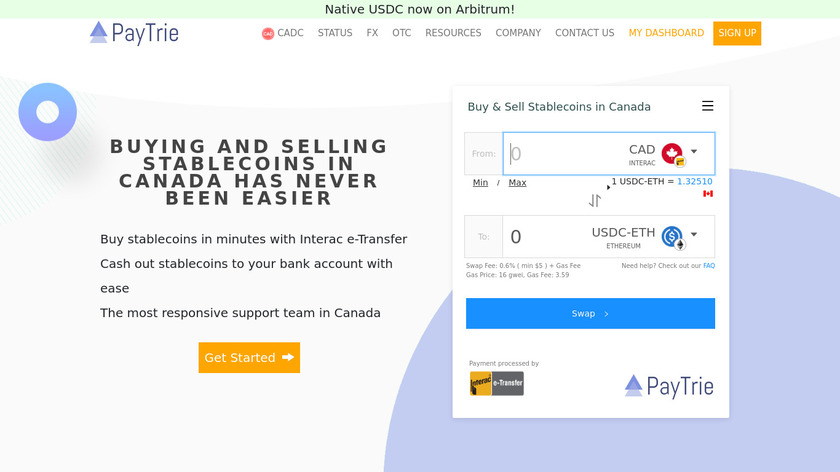Image resolution: width=840 pixels, height=472 pixels.
Task: Swap direction using the up-down arrows icon
Action: (x=595, y=201)
